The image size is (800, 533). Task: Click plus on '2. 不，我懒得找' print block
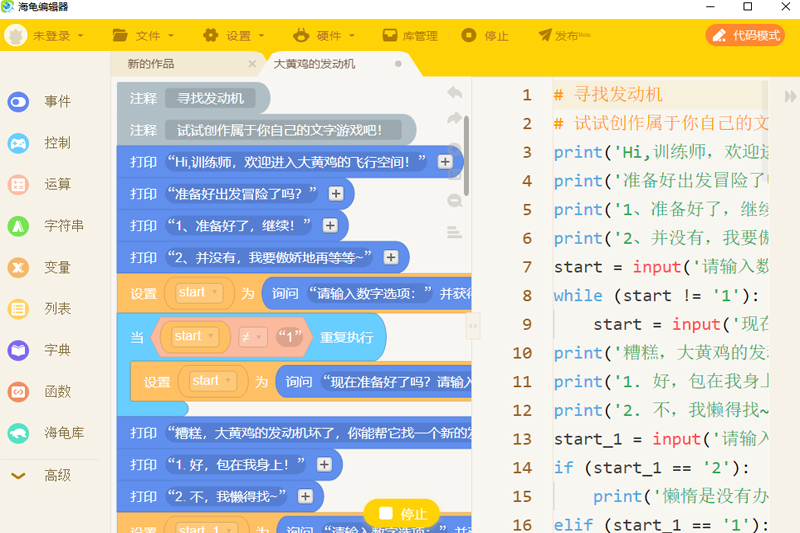click(305, 496)
